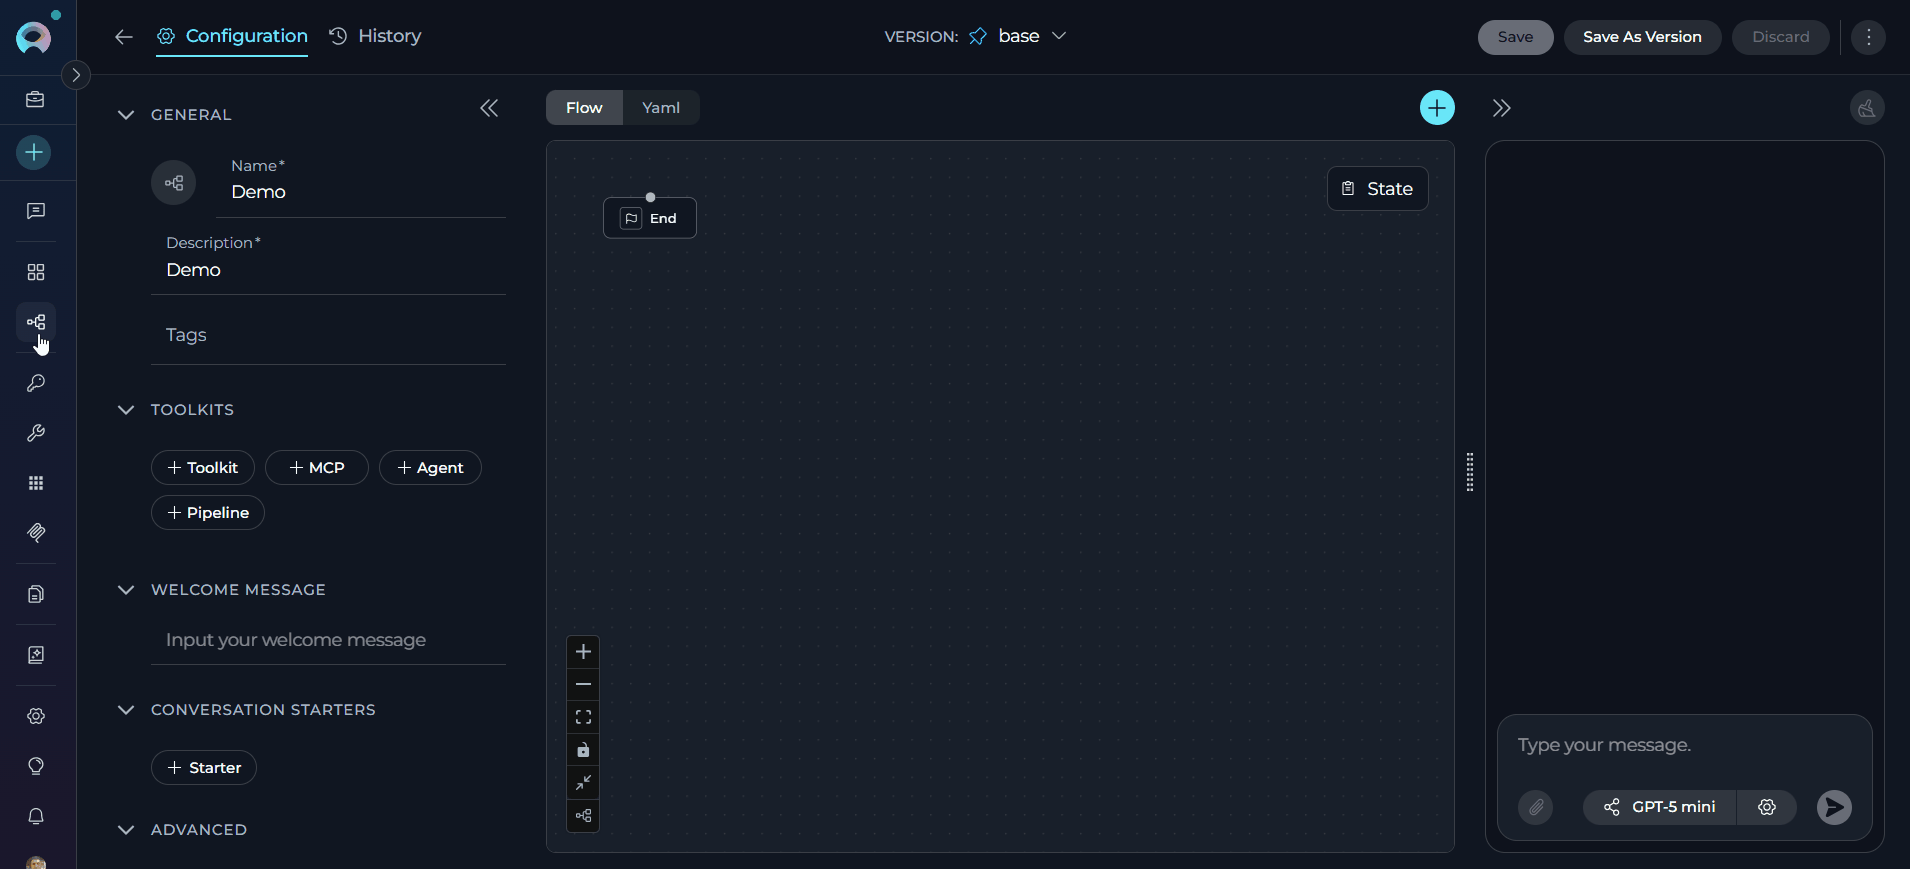Open the pipelines flow icon in sidebar
Image resolution: width=1910 pixels, height=869 pixels.
36,322
